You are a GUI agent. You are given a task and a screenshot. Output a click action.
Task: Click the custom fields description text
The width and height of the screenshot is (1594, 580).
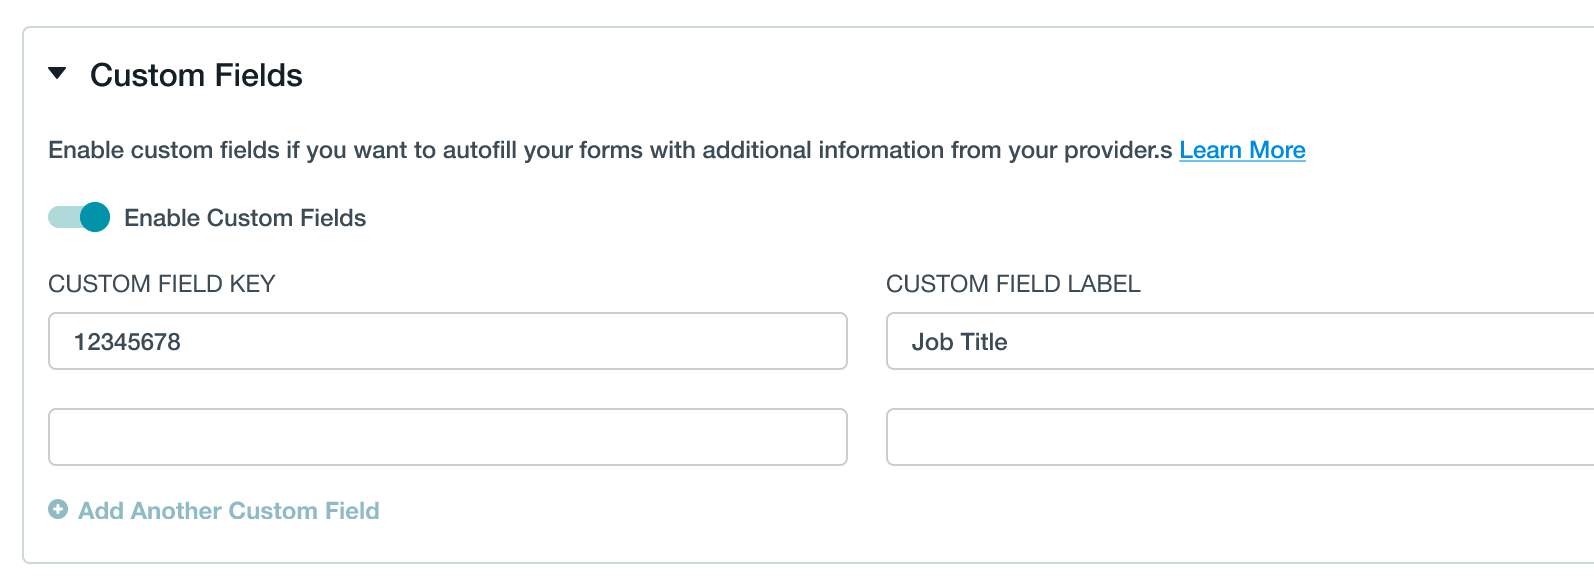(x=610, y=150)
